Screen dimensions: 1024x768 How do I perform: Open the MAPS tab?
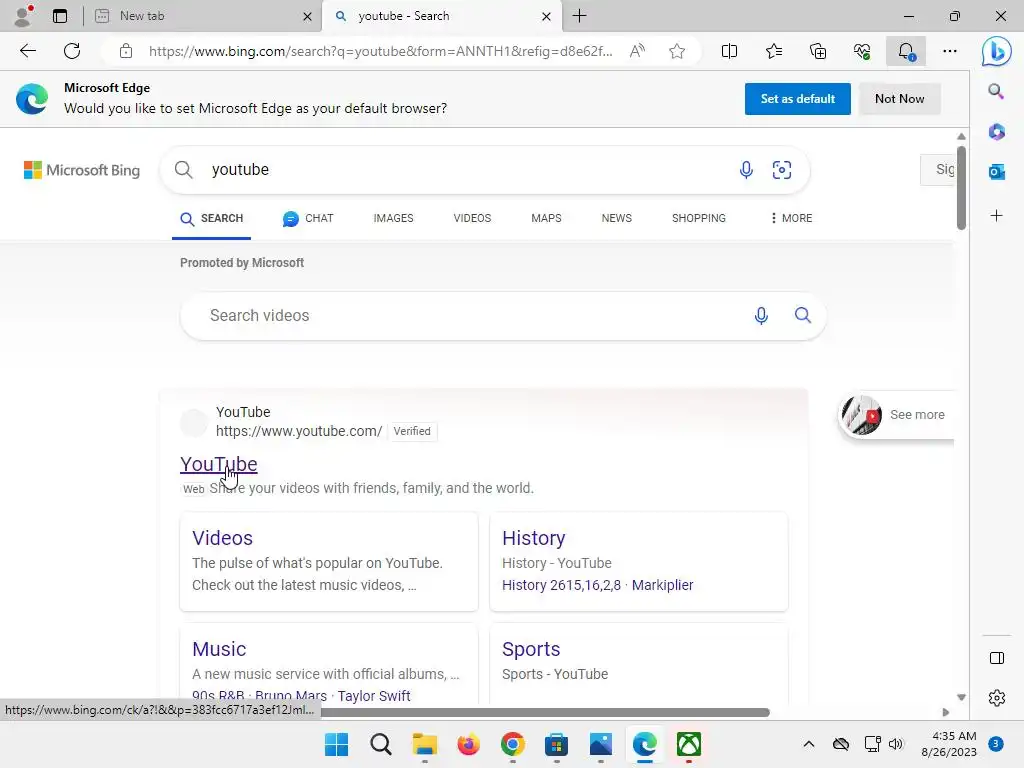coord(546,218)
